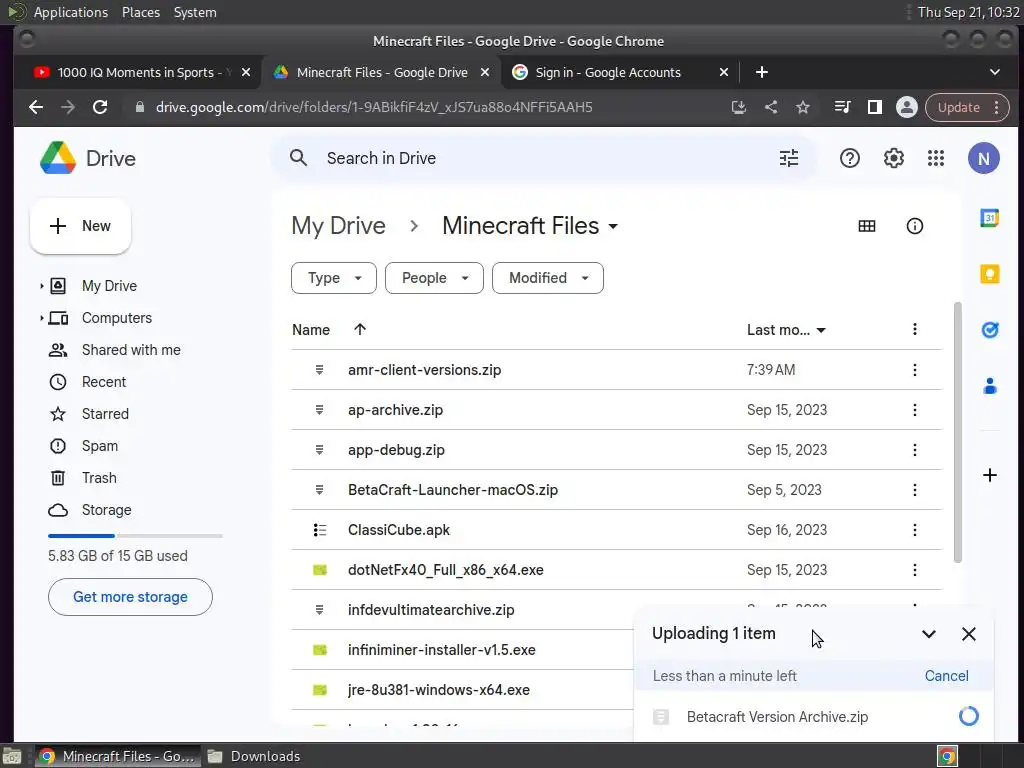This screenshot has height=768, width=1024.
Task: Select Minecraft Files Google Drive tab
Action: coord(381,72)
